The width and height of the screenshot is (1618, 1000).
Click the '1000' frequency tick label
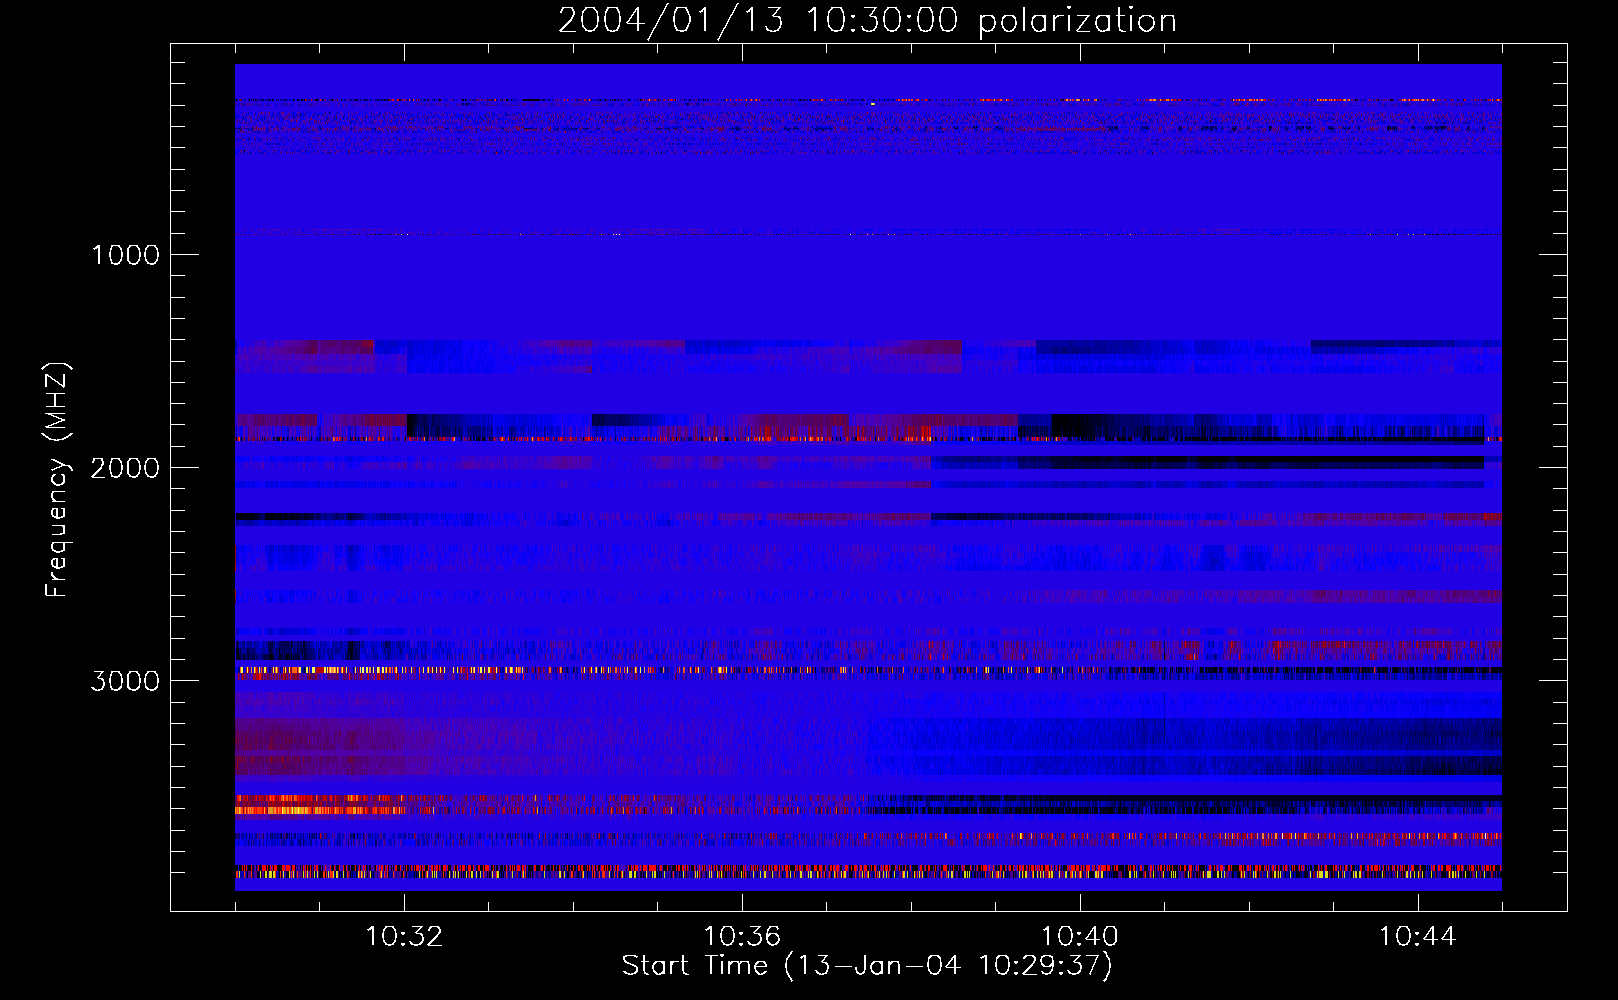pyautogui.click(x=125, y=255)
